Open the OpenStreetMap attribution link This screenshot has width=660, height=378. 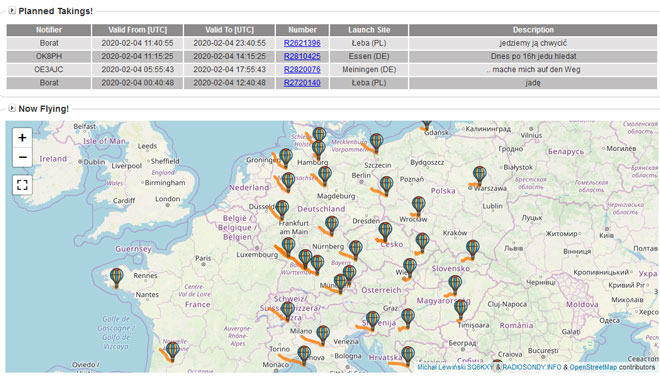[593, 367]
